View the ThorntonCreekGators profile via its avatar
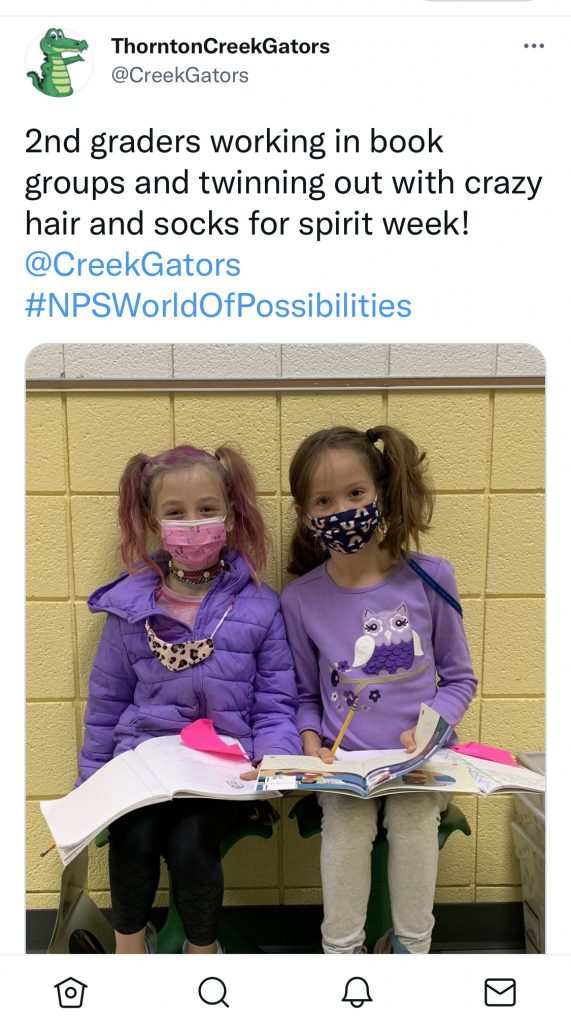Screen dimensions: 571x1024 [59, 62]
